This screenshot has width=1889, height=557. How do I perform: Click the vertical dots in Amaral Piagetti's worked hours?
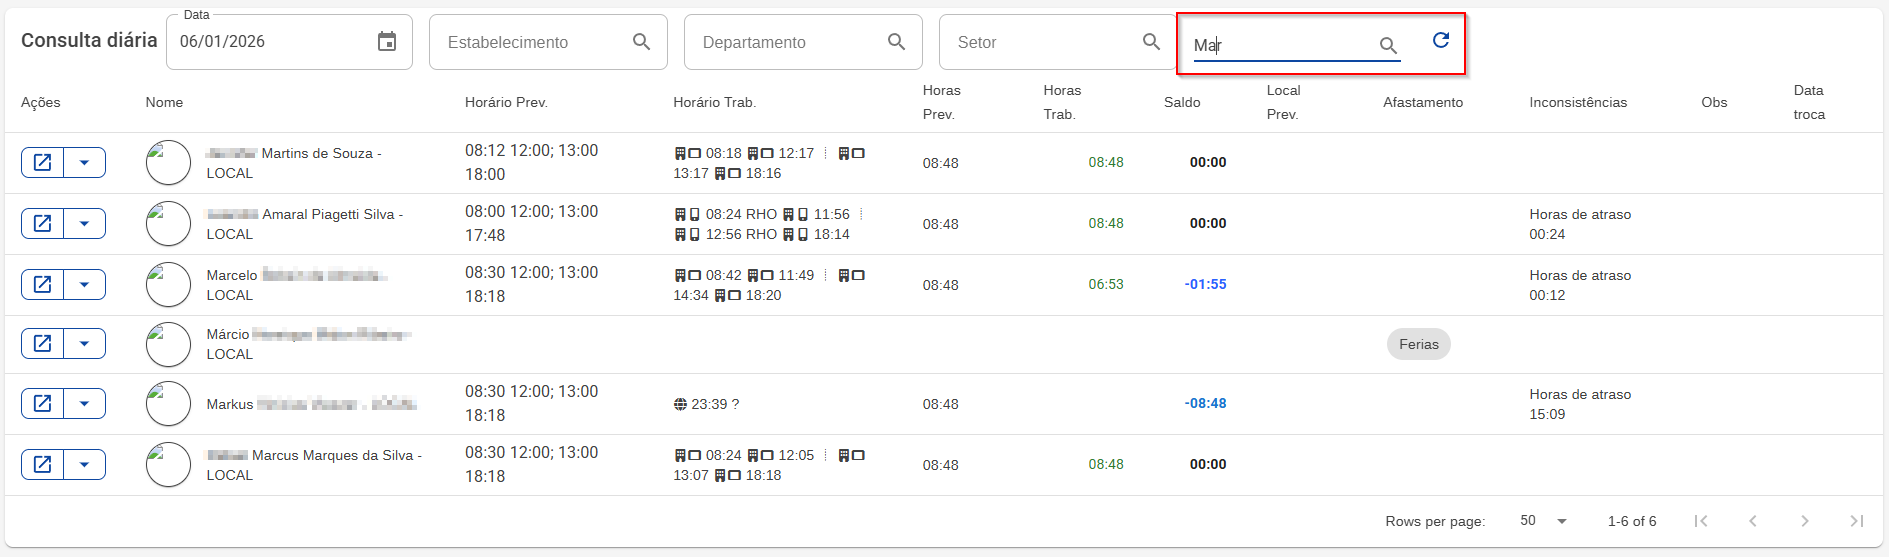(861, 214)
